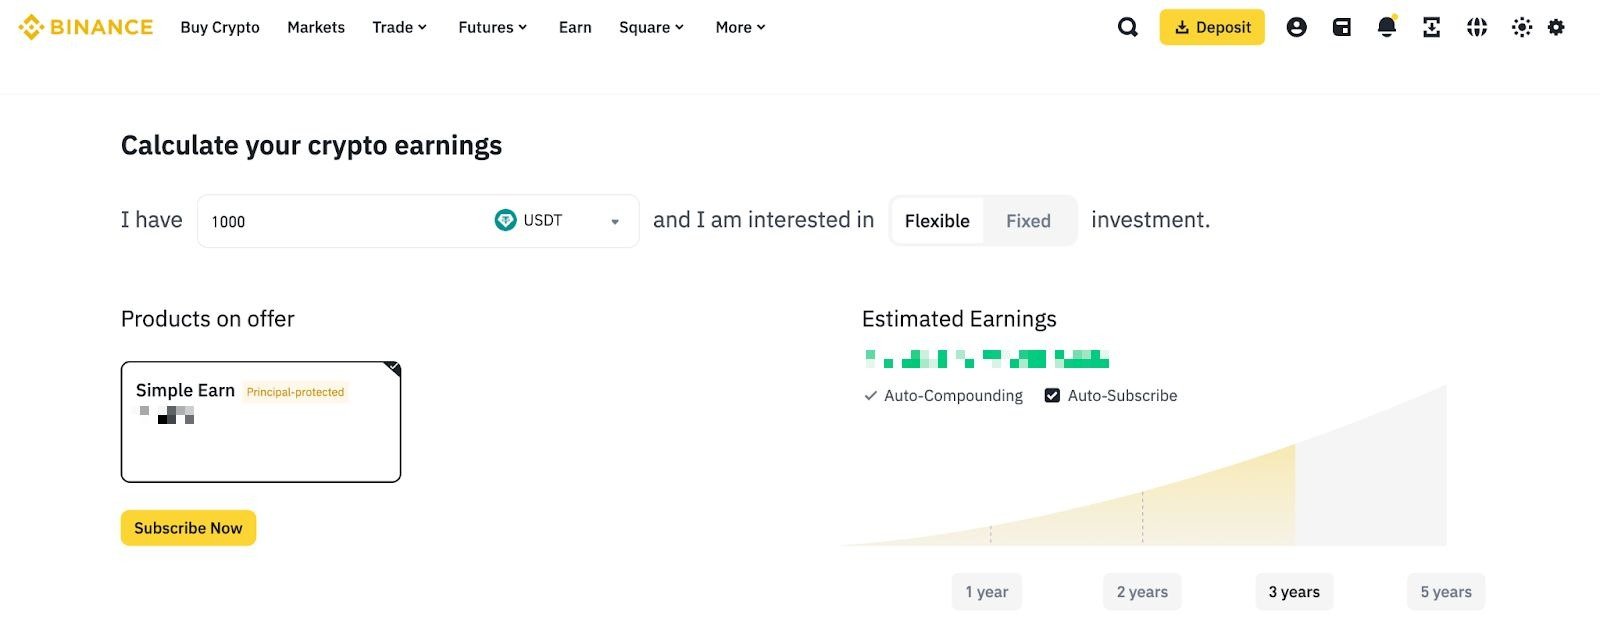
Task: Click the Subscribe Now button
Action: coord(188,528)
